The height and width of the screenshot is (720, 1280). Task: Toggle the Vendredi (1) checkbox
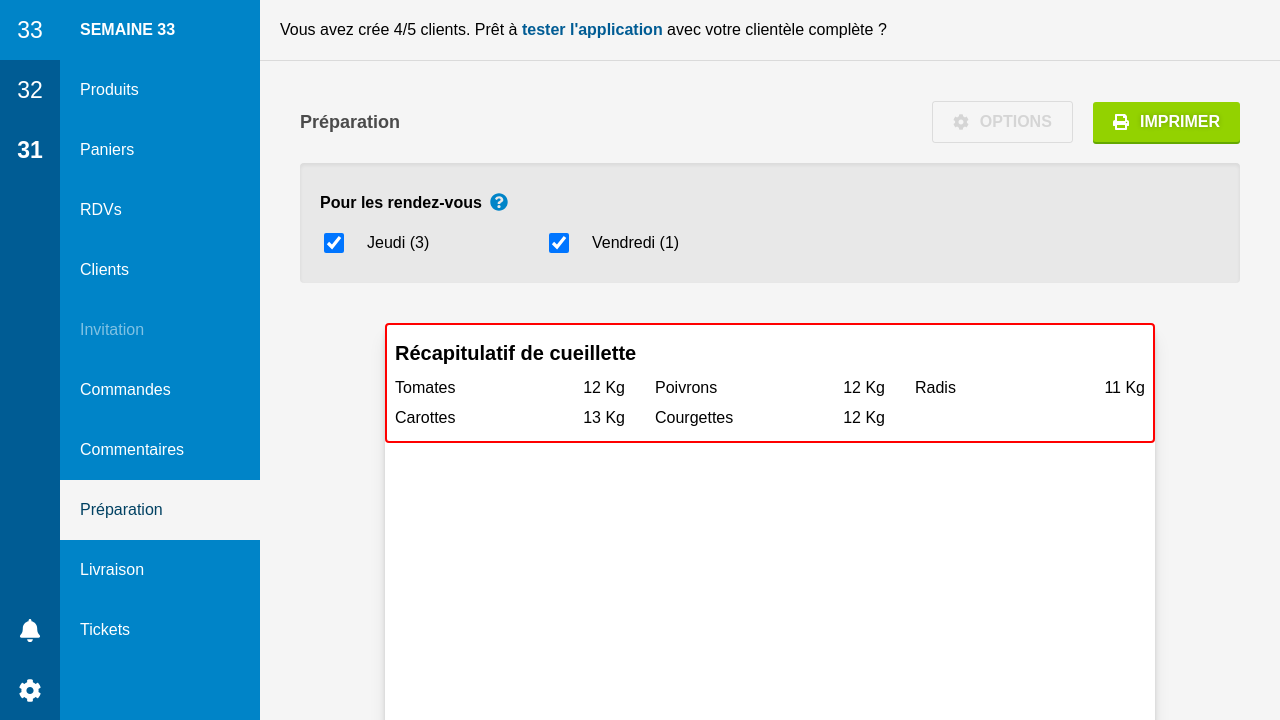tap(559, 243)
